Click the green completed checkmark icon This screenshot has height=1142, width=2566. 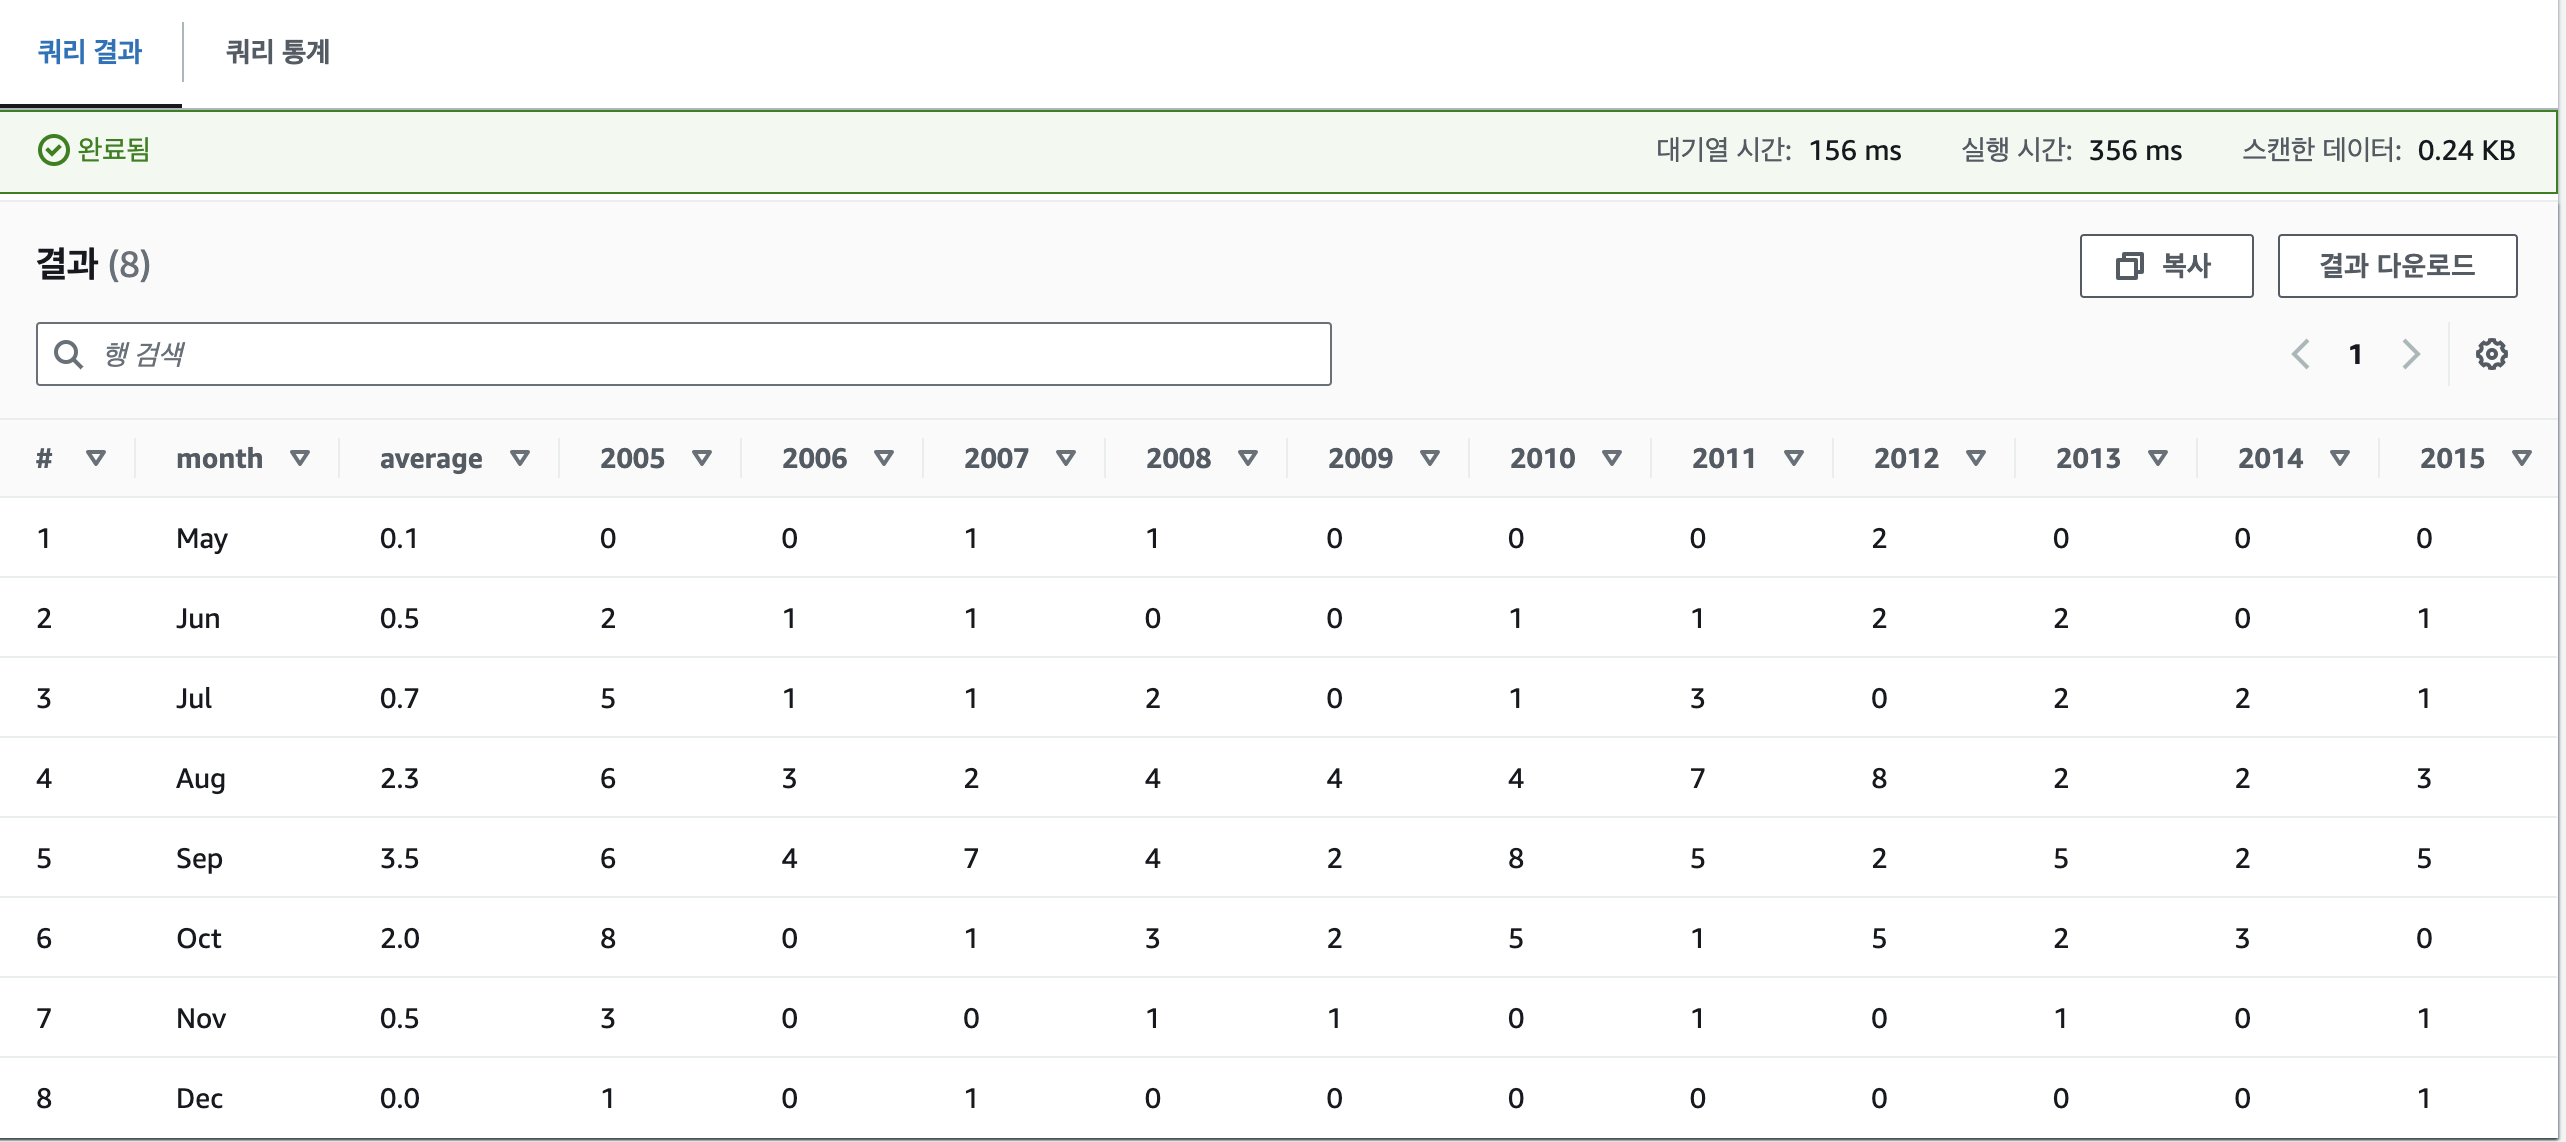53,150
